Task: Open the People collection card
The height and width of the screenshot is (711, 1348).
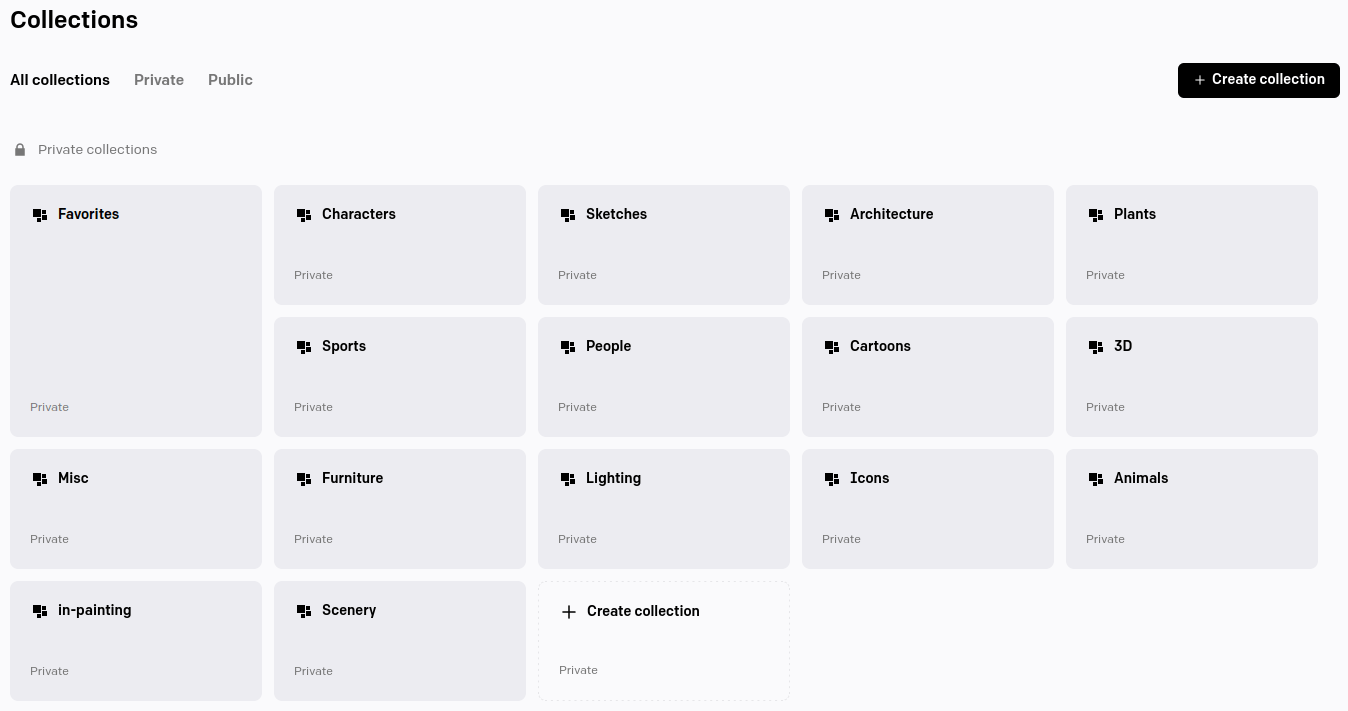Action: pyautogui.click(x=664, y=377)
